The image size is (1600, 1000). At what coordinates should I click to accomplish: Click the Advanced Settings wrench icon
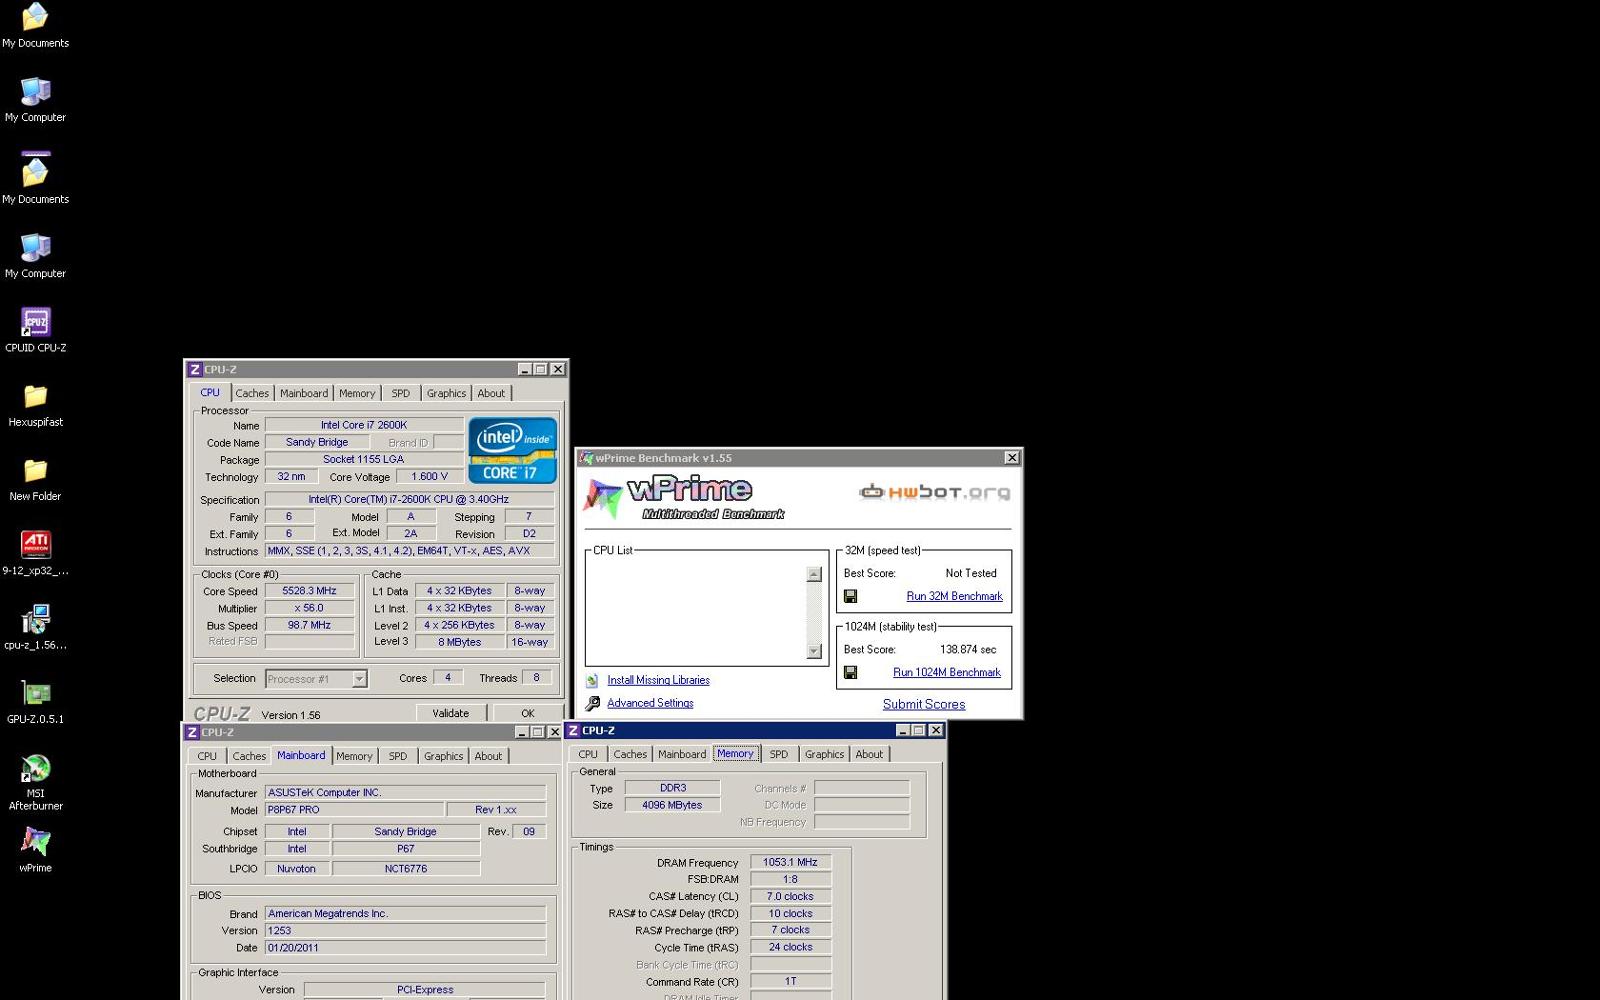[592, 703]
